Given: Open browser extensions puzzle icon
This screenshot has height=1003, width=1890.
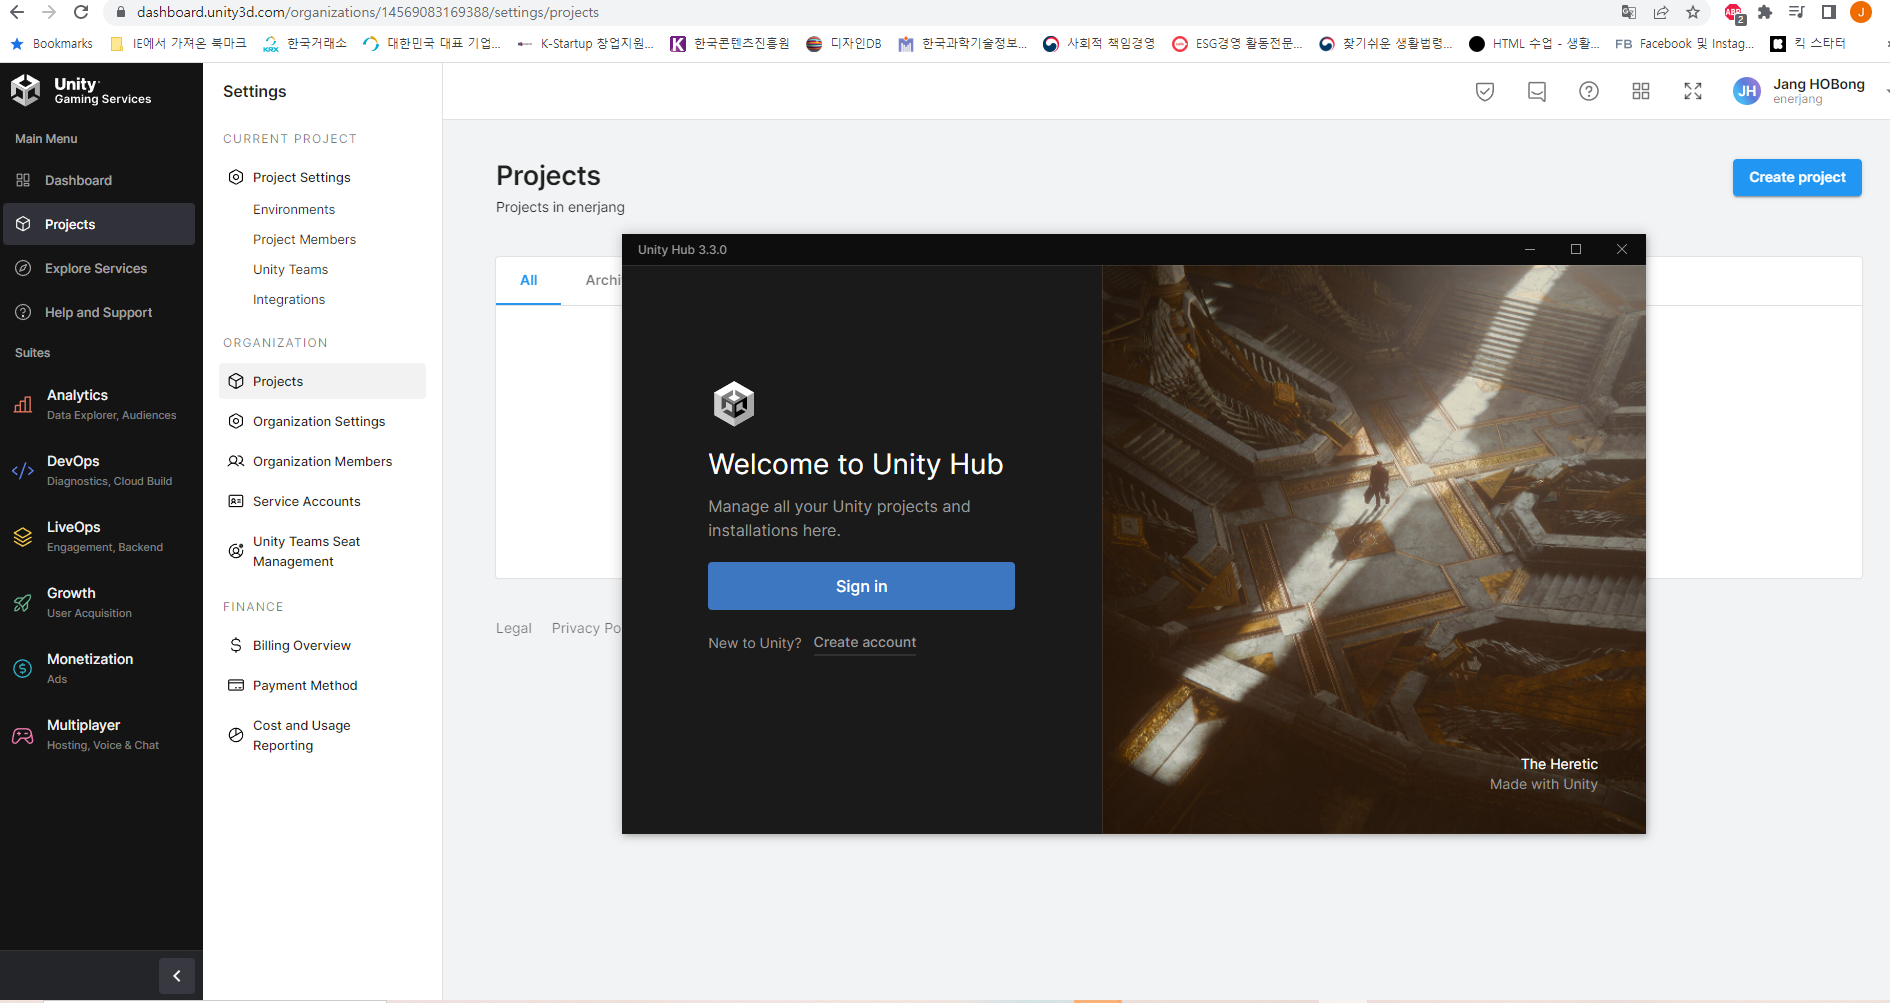Looking at the screenshot, I should pos(1765,12).
